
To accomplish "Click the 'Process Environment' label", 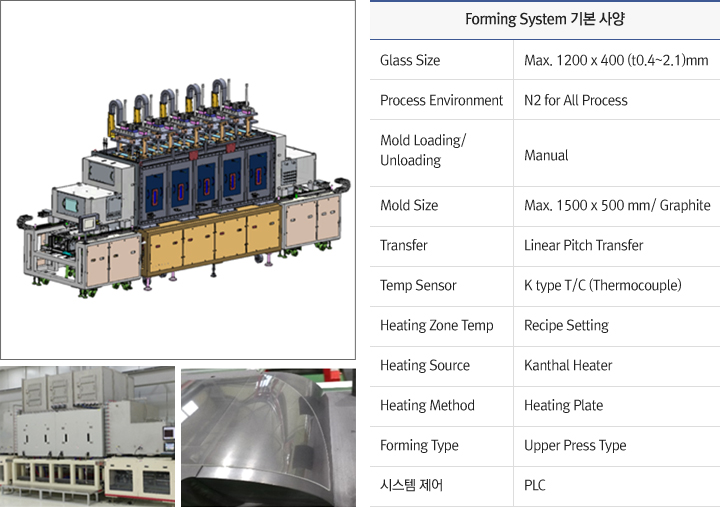I will pos(441,100).
